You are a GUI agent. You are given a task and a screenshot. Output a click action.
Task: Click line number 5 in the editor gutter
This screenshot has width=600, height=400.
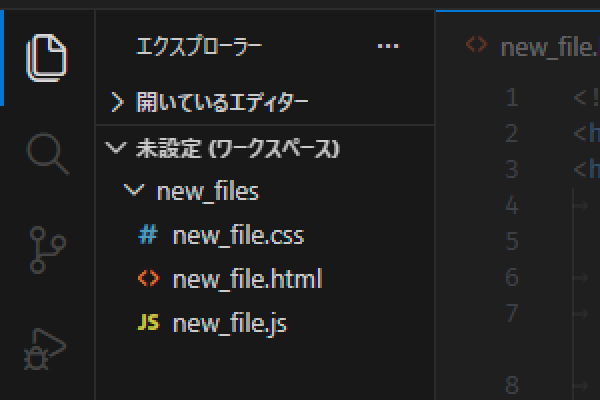tap(512, 241)
